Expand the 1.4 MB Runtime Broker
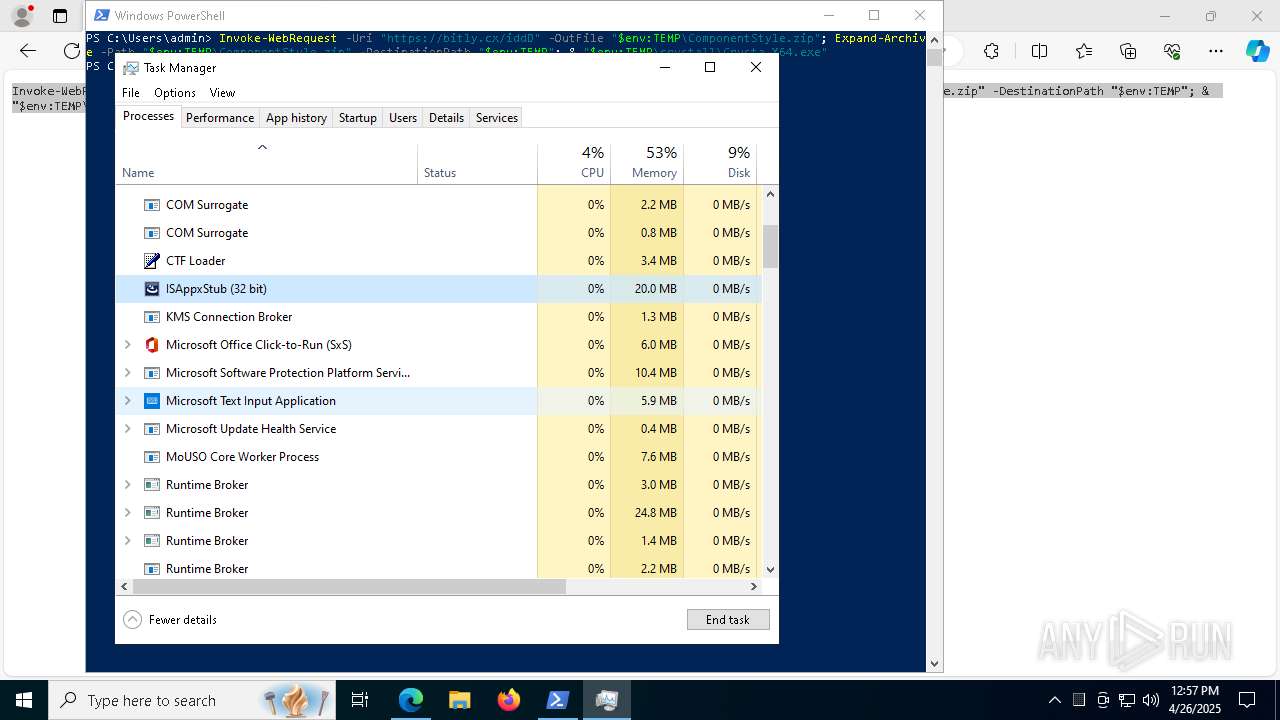1280x720 pixels. tap(127, 541)
